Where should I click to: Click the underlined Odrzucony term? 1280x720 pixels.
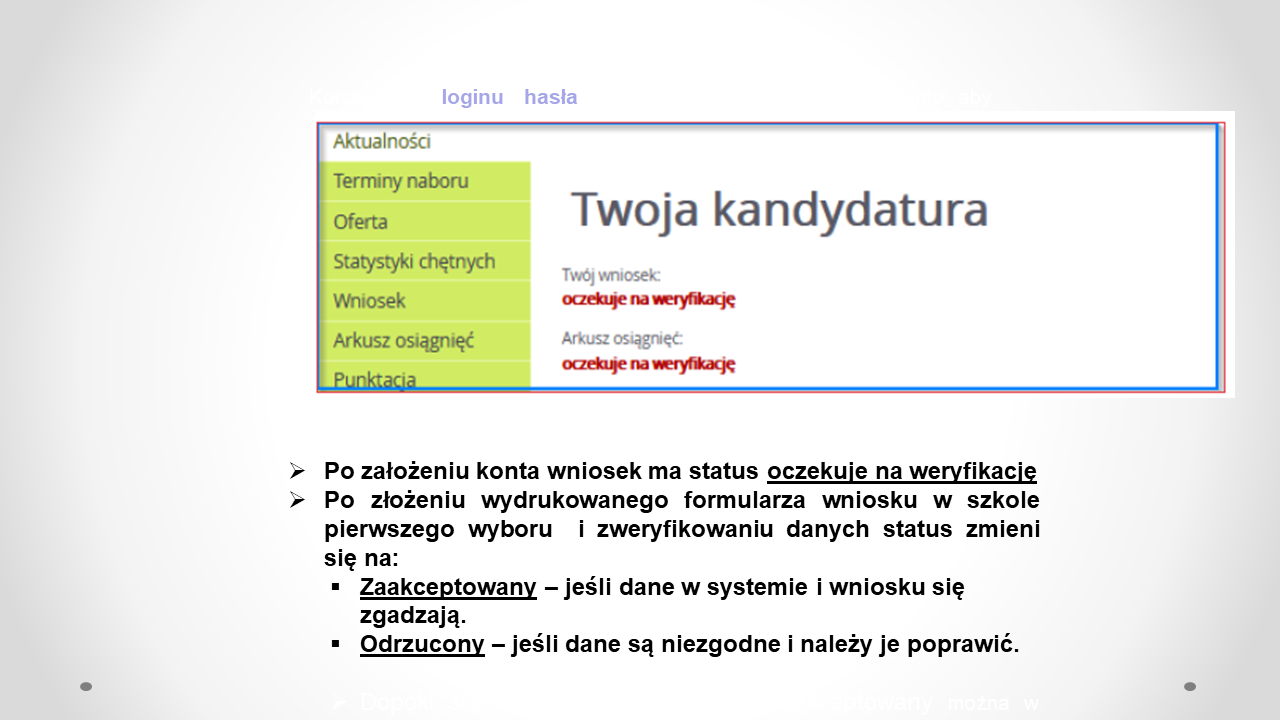click(x=422, y=644)
